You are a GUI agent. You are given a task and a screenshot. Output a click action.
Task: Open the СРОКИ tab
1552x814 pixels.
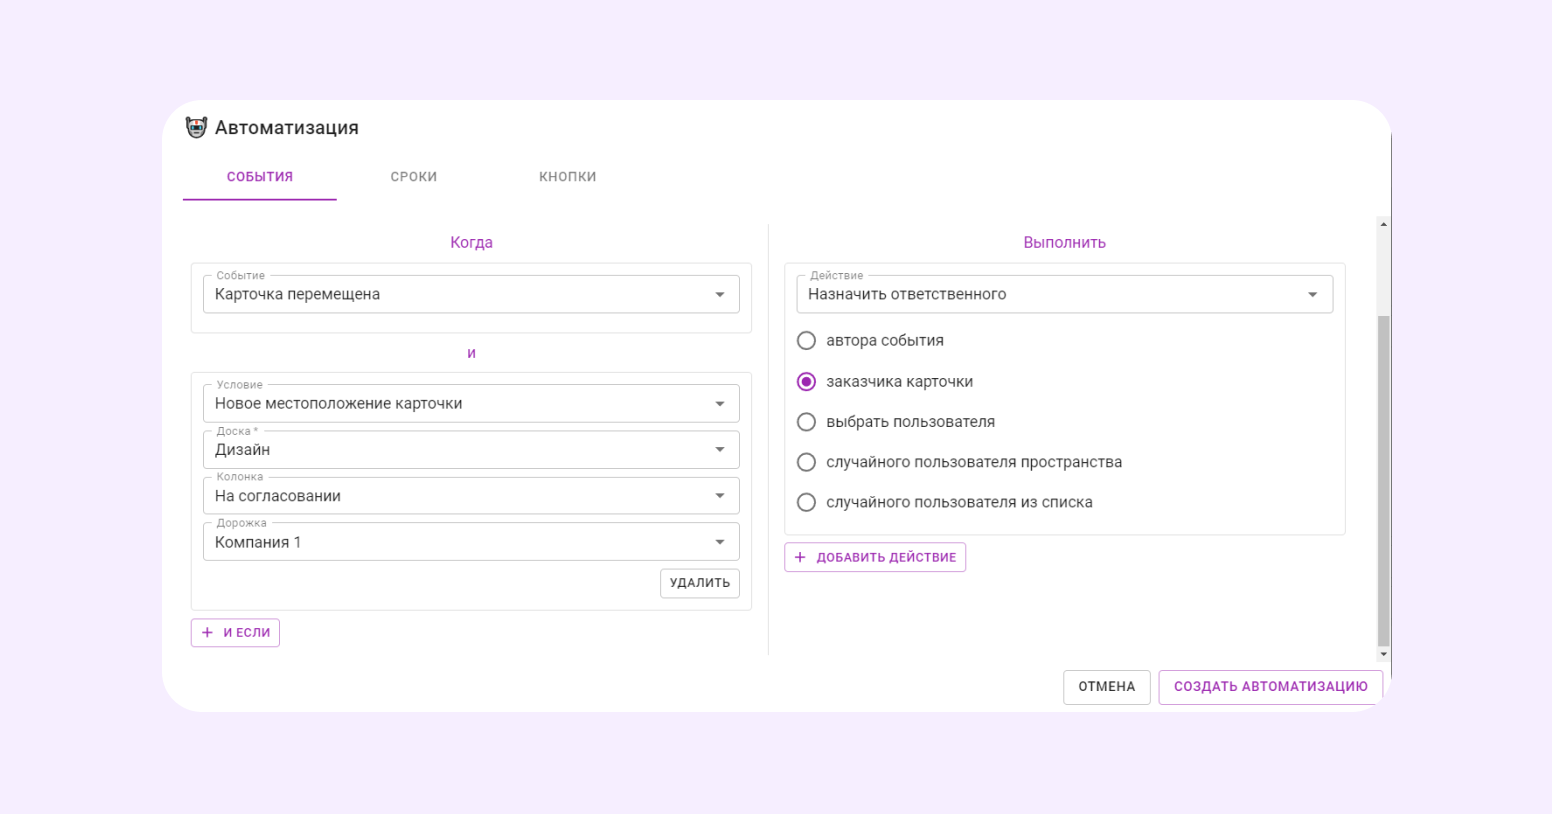414,177
